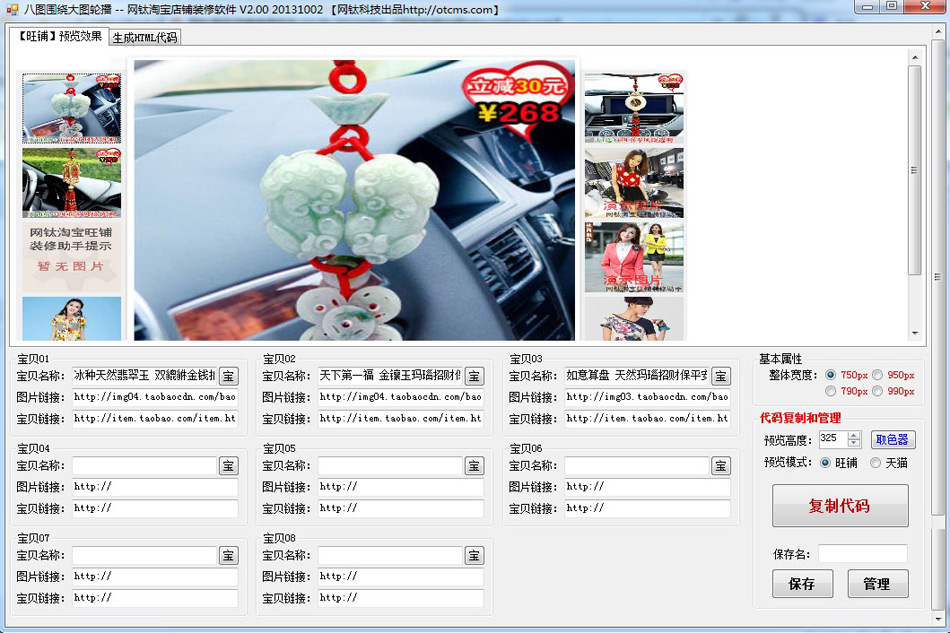Choose 天猫 preview mode

click(x=876, y=463)
